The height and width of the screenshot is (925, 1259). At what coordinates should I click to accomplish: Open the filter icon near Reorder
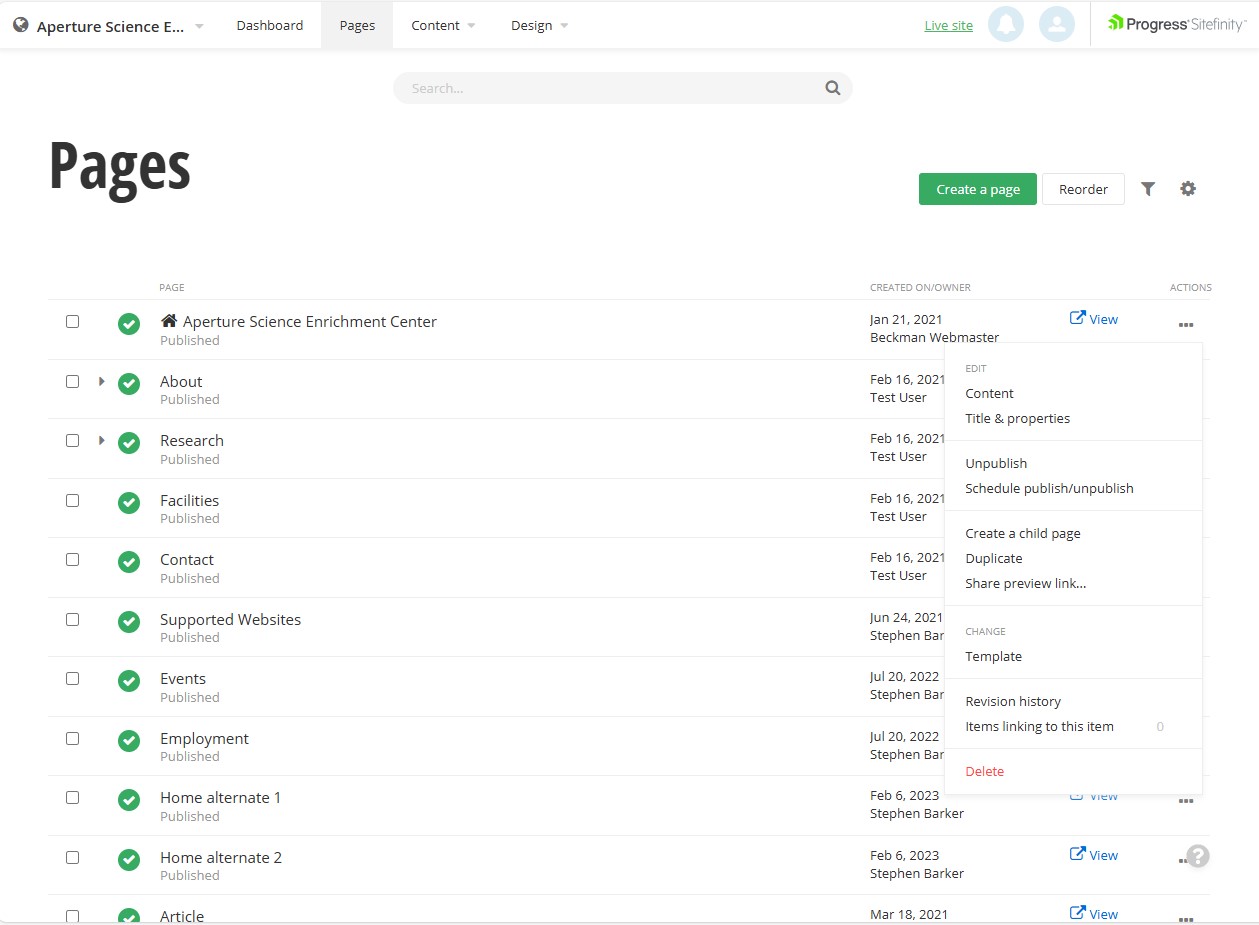(1147, 189)
